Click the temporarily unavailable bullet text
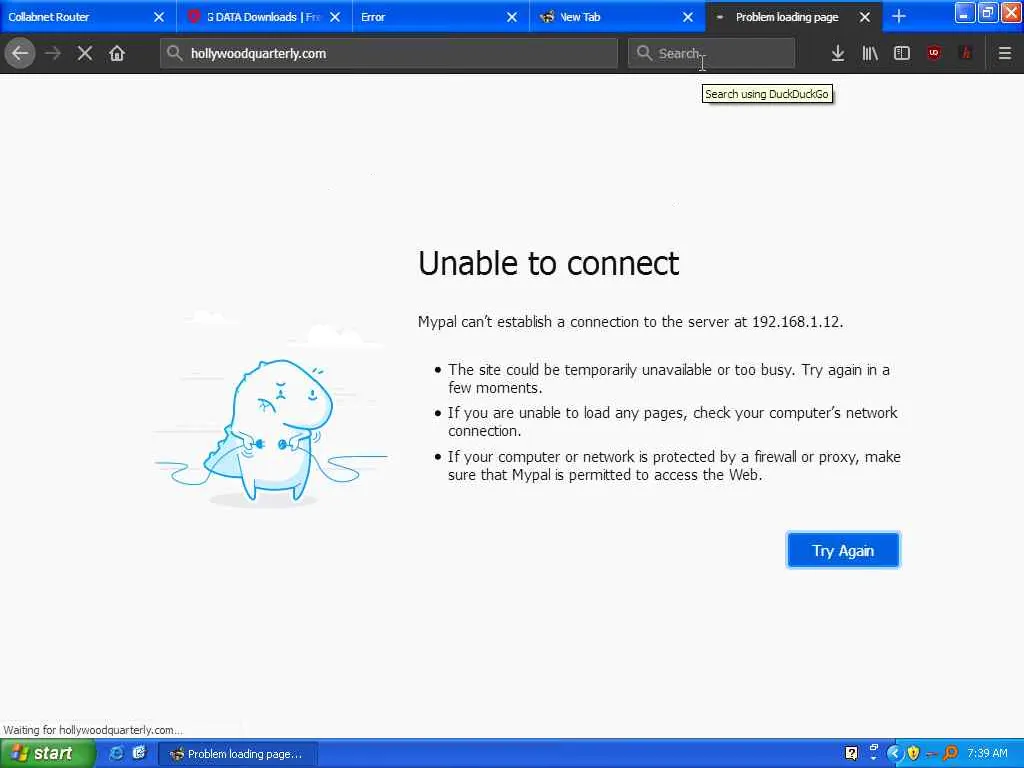Screen dimensions: 1024x768 tap(669, 379)
